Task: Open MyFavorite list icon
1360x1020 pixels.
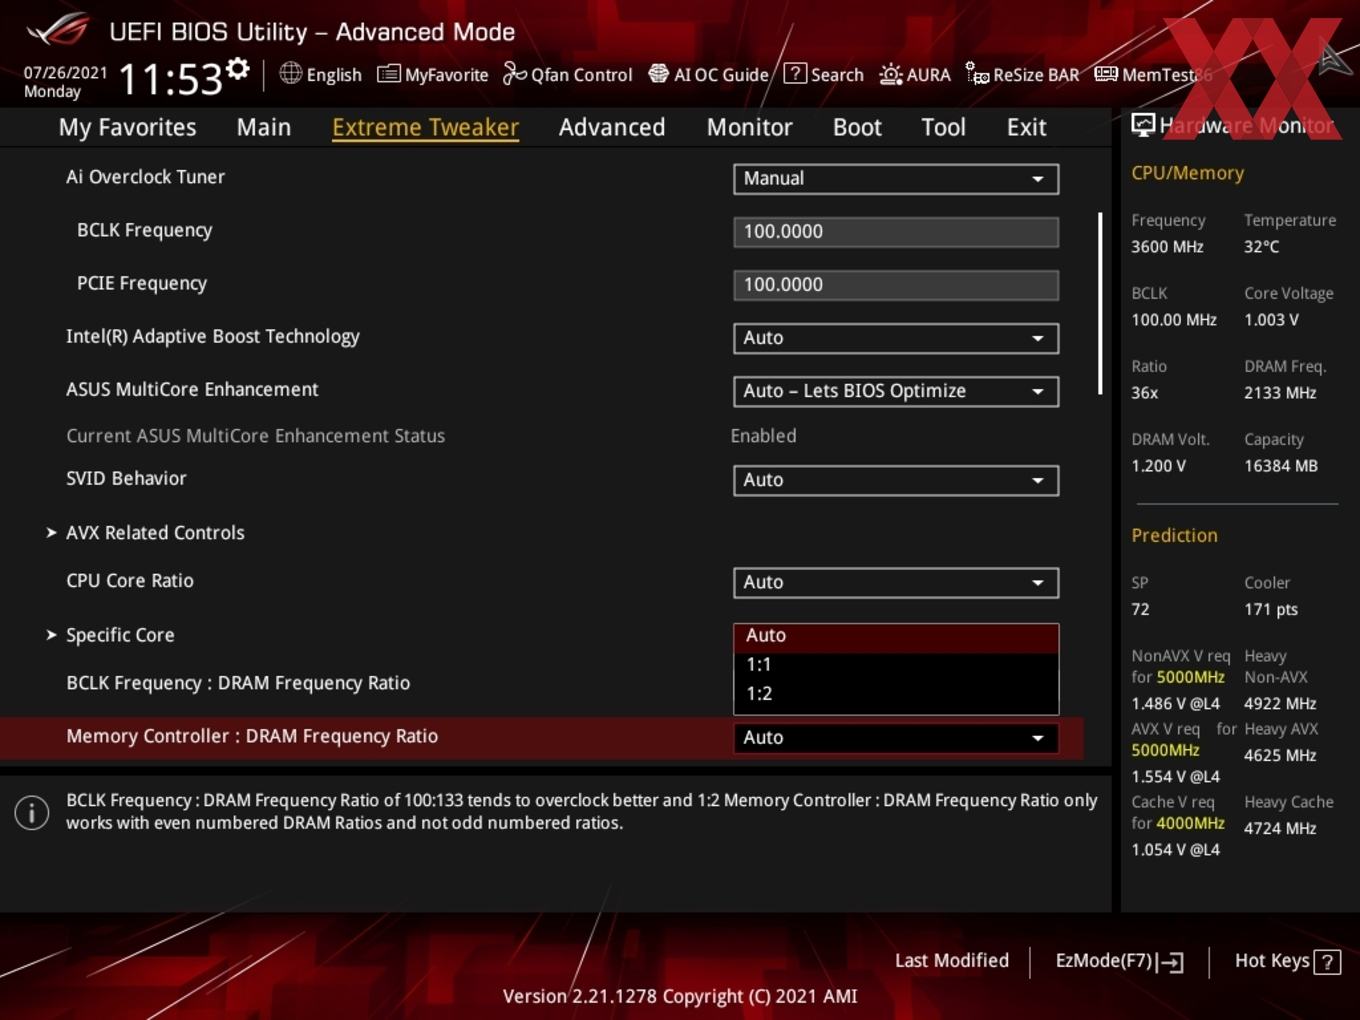Action: tap(388, 74)
